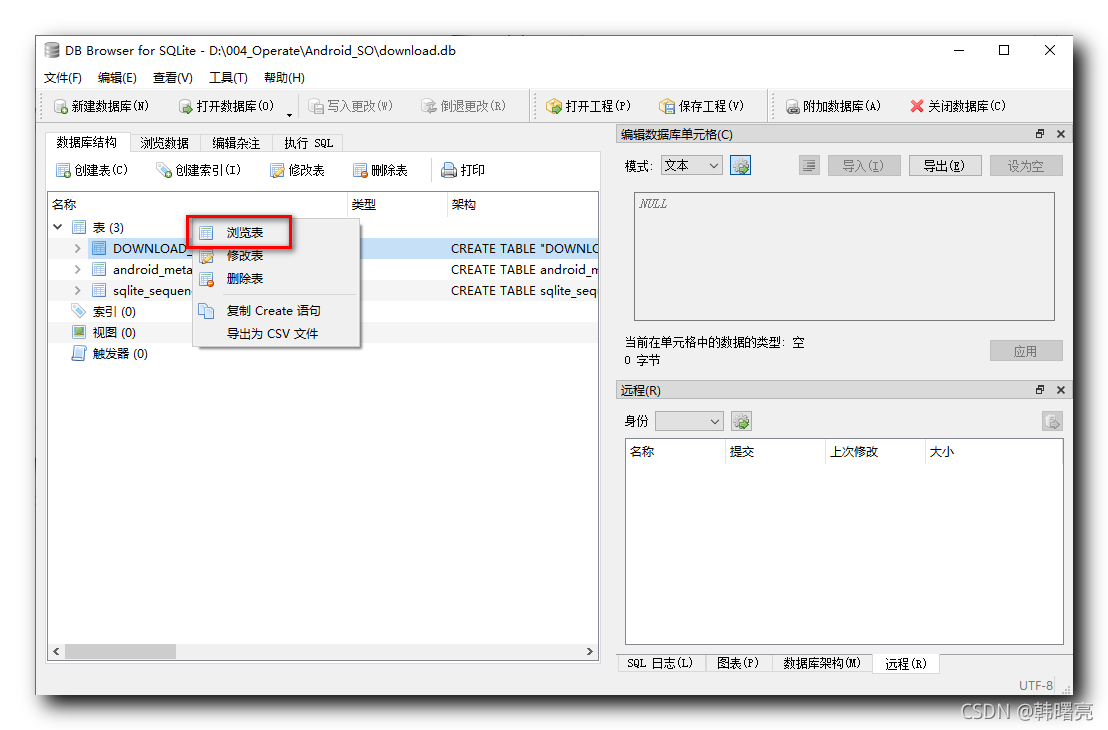Screen dimensions: 1108x730
Task: Click inside the NULL cell editor text area
Action: pos(844,257)
